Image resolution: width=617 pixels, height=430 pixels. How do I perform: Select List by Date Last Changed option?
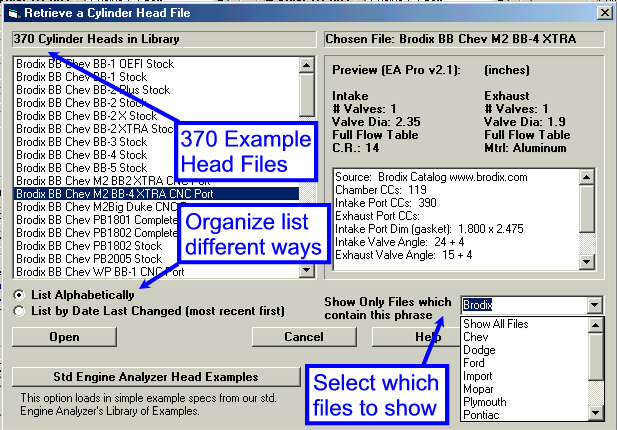click(19, 311)
